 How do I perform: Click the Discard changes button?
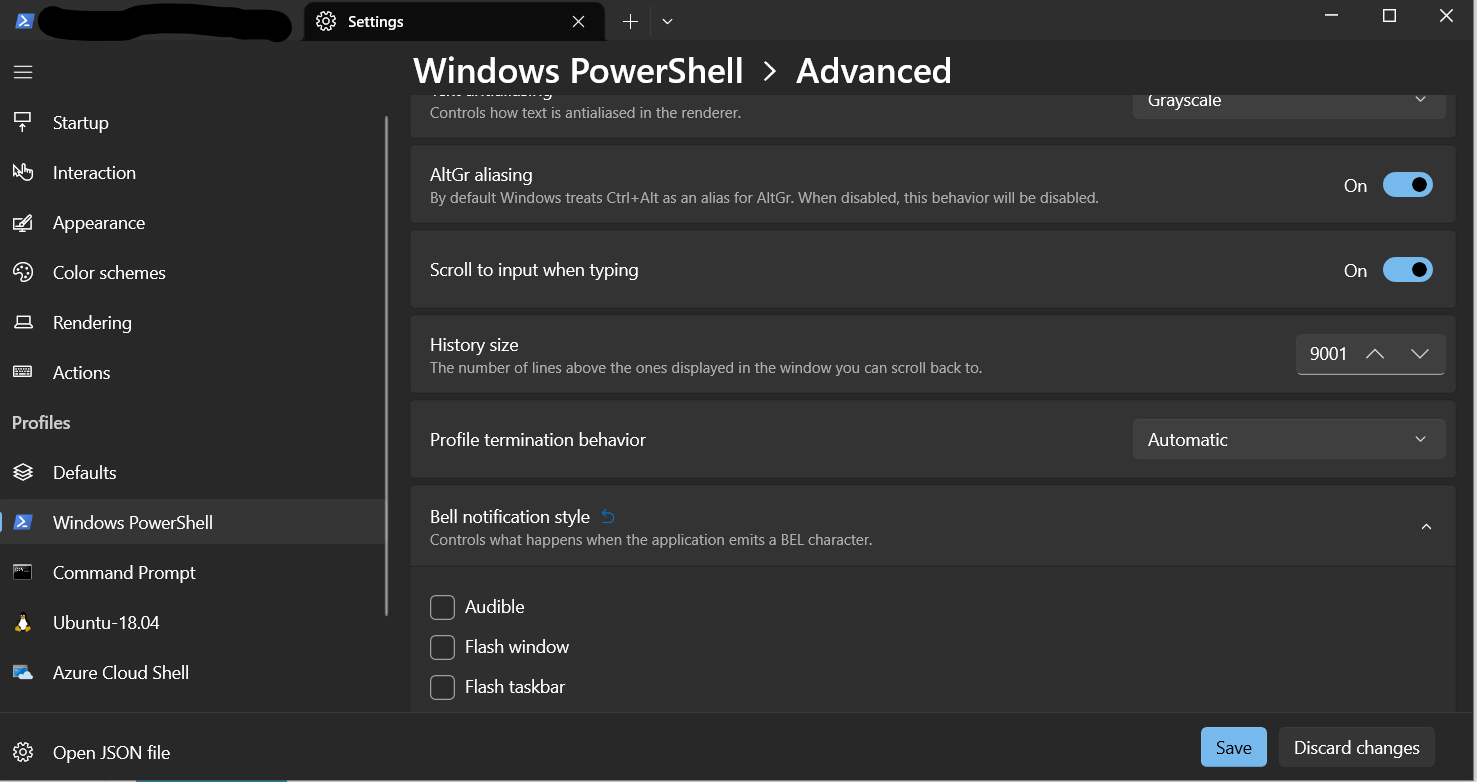tap(1356, 747)
